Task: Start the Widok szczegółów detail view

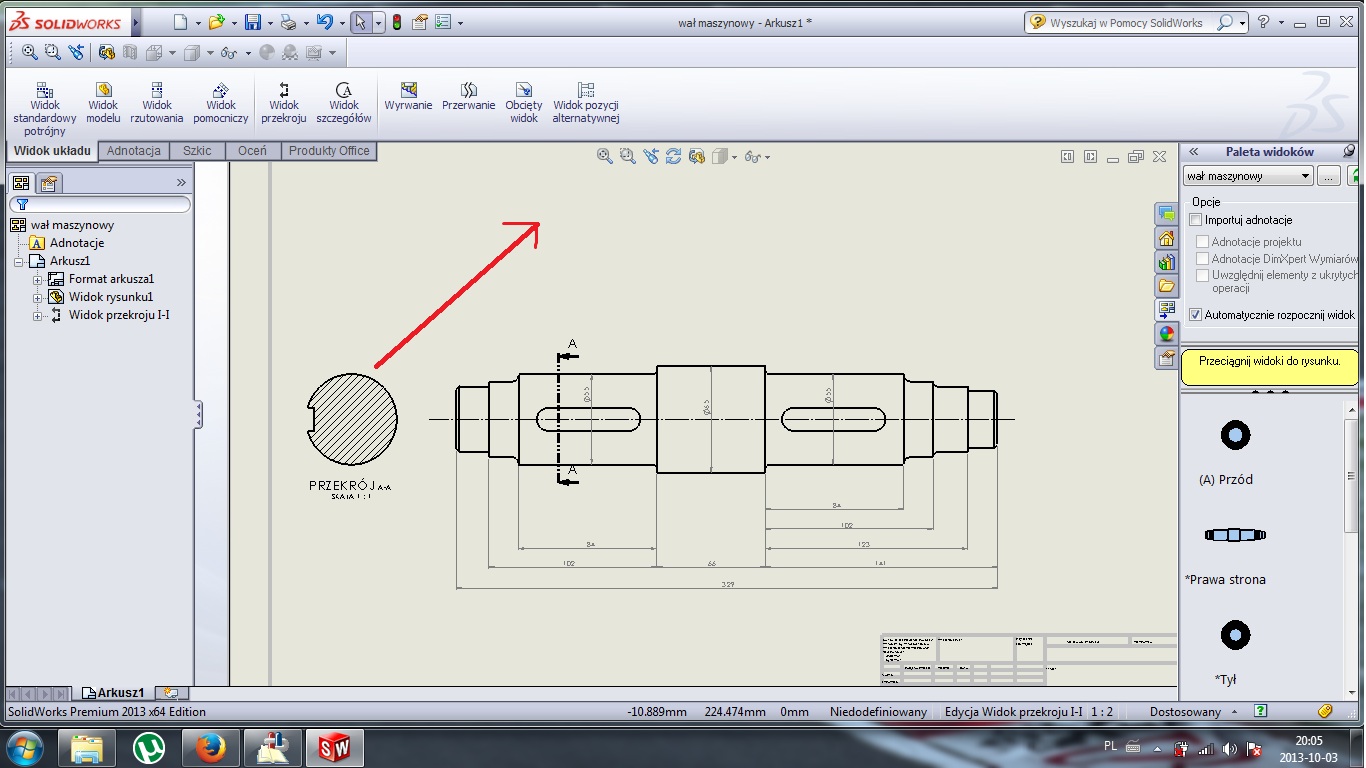Action: pos(344,103)
